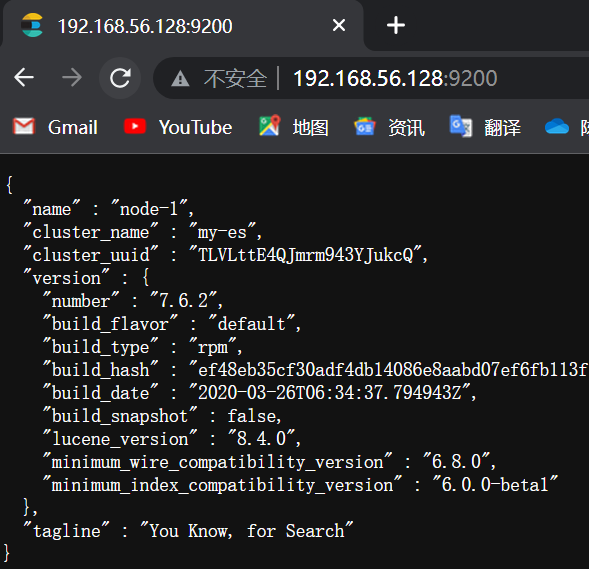This screenshot has width=589, height=569.
Task: Click the blue cloud bookmark icon
Action: 557,126
